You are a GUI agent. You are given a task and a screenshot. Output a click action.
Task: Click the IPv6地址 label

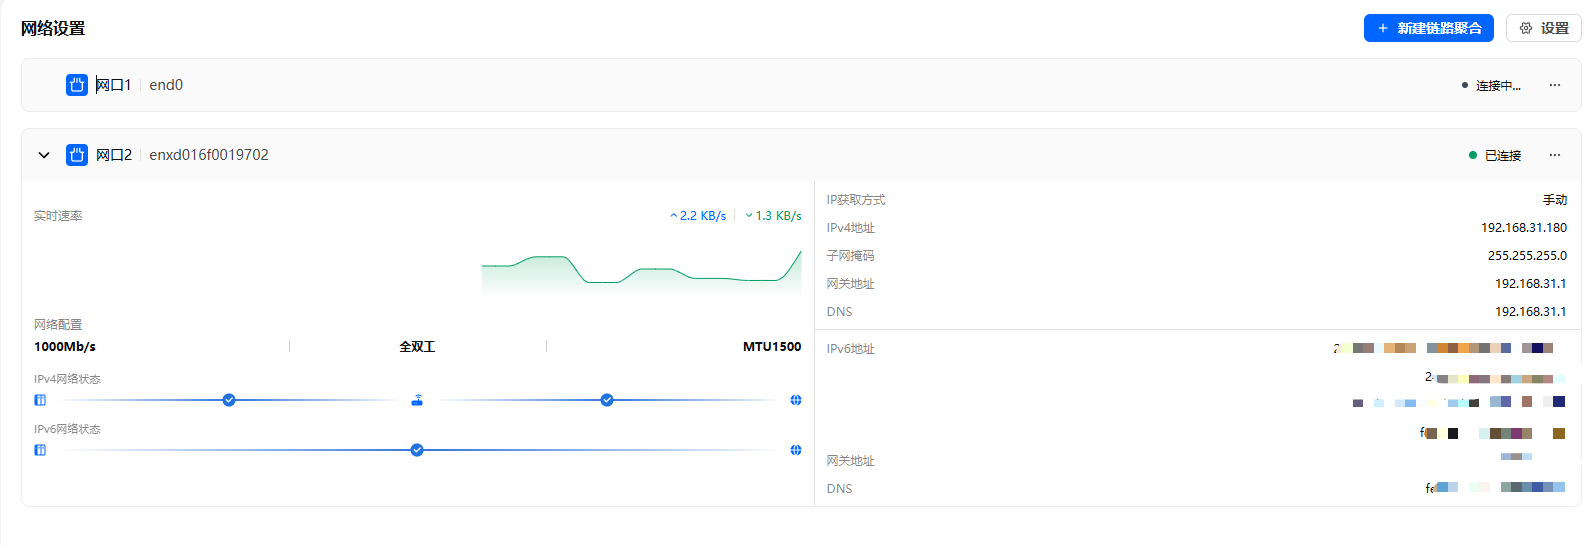click(851, 349)
